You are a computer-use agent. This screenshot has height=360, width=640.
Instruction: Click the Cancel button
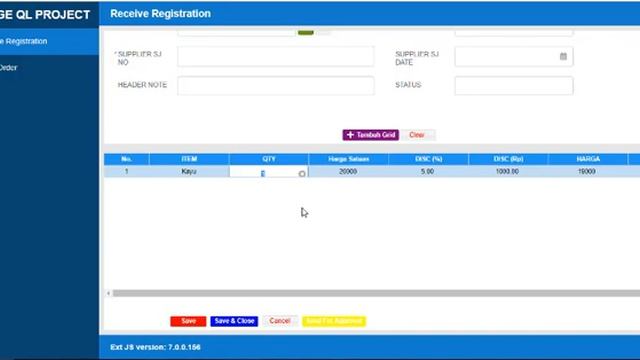click(x=280, y=321)
